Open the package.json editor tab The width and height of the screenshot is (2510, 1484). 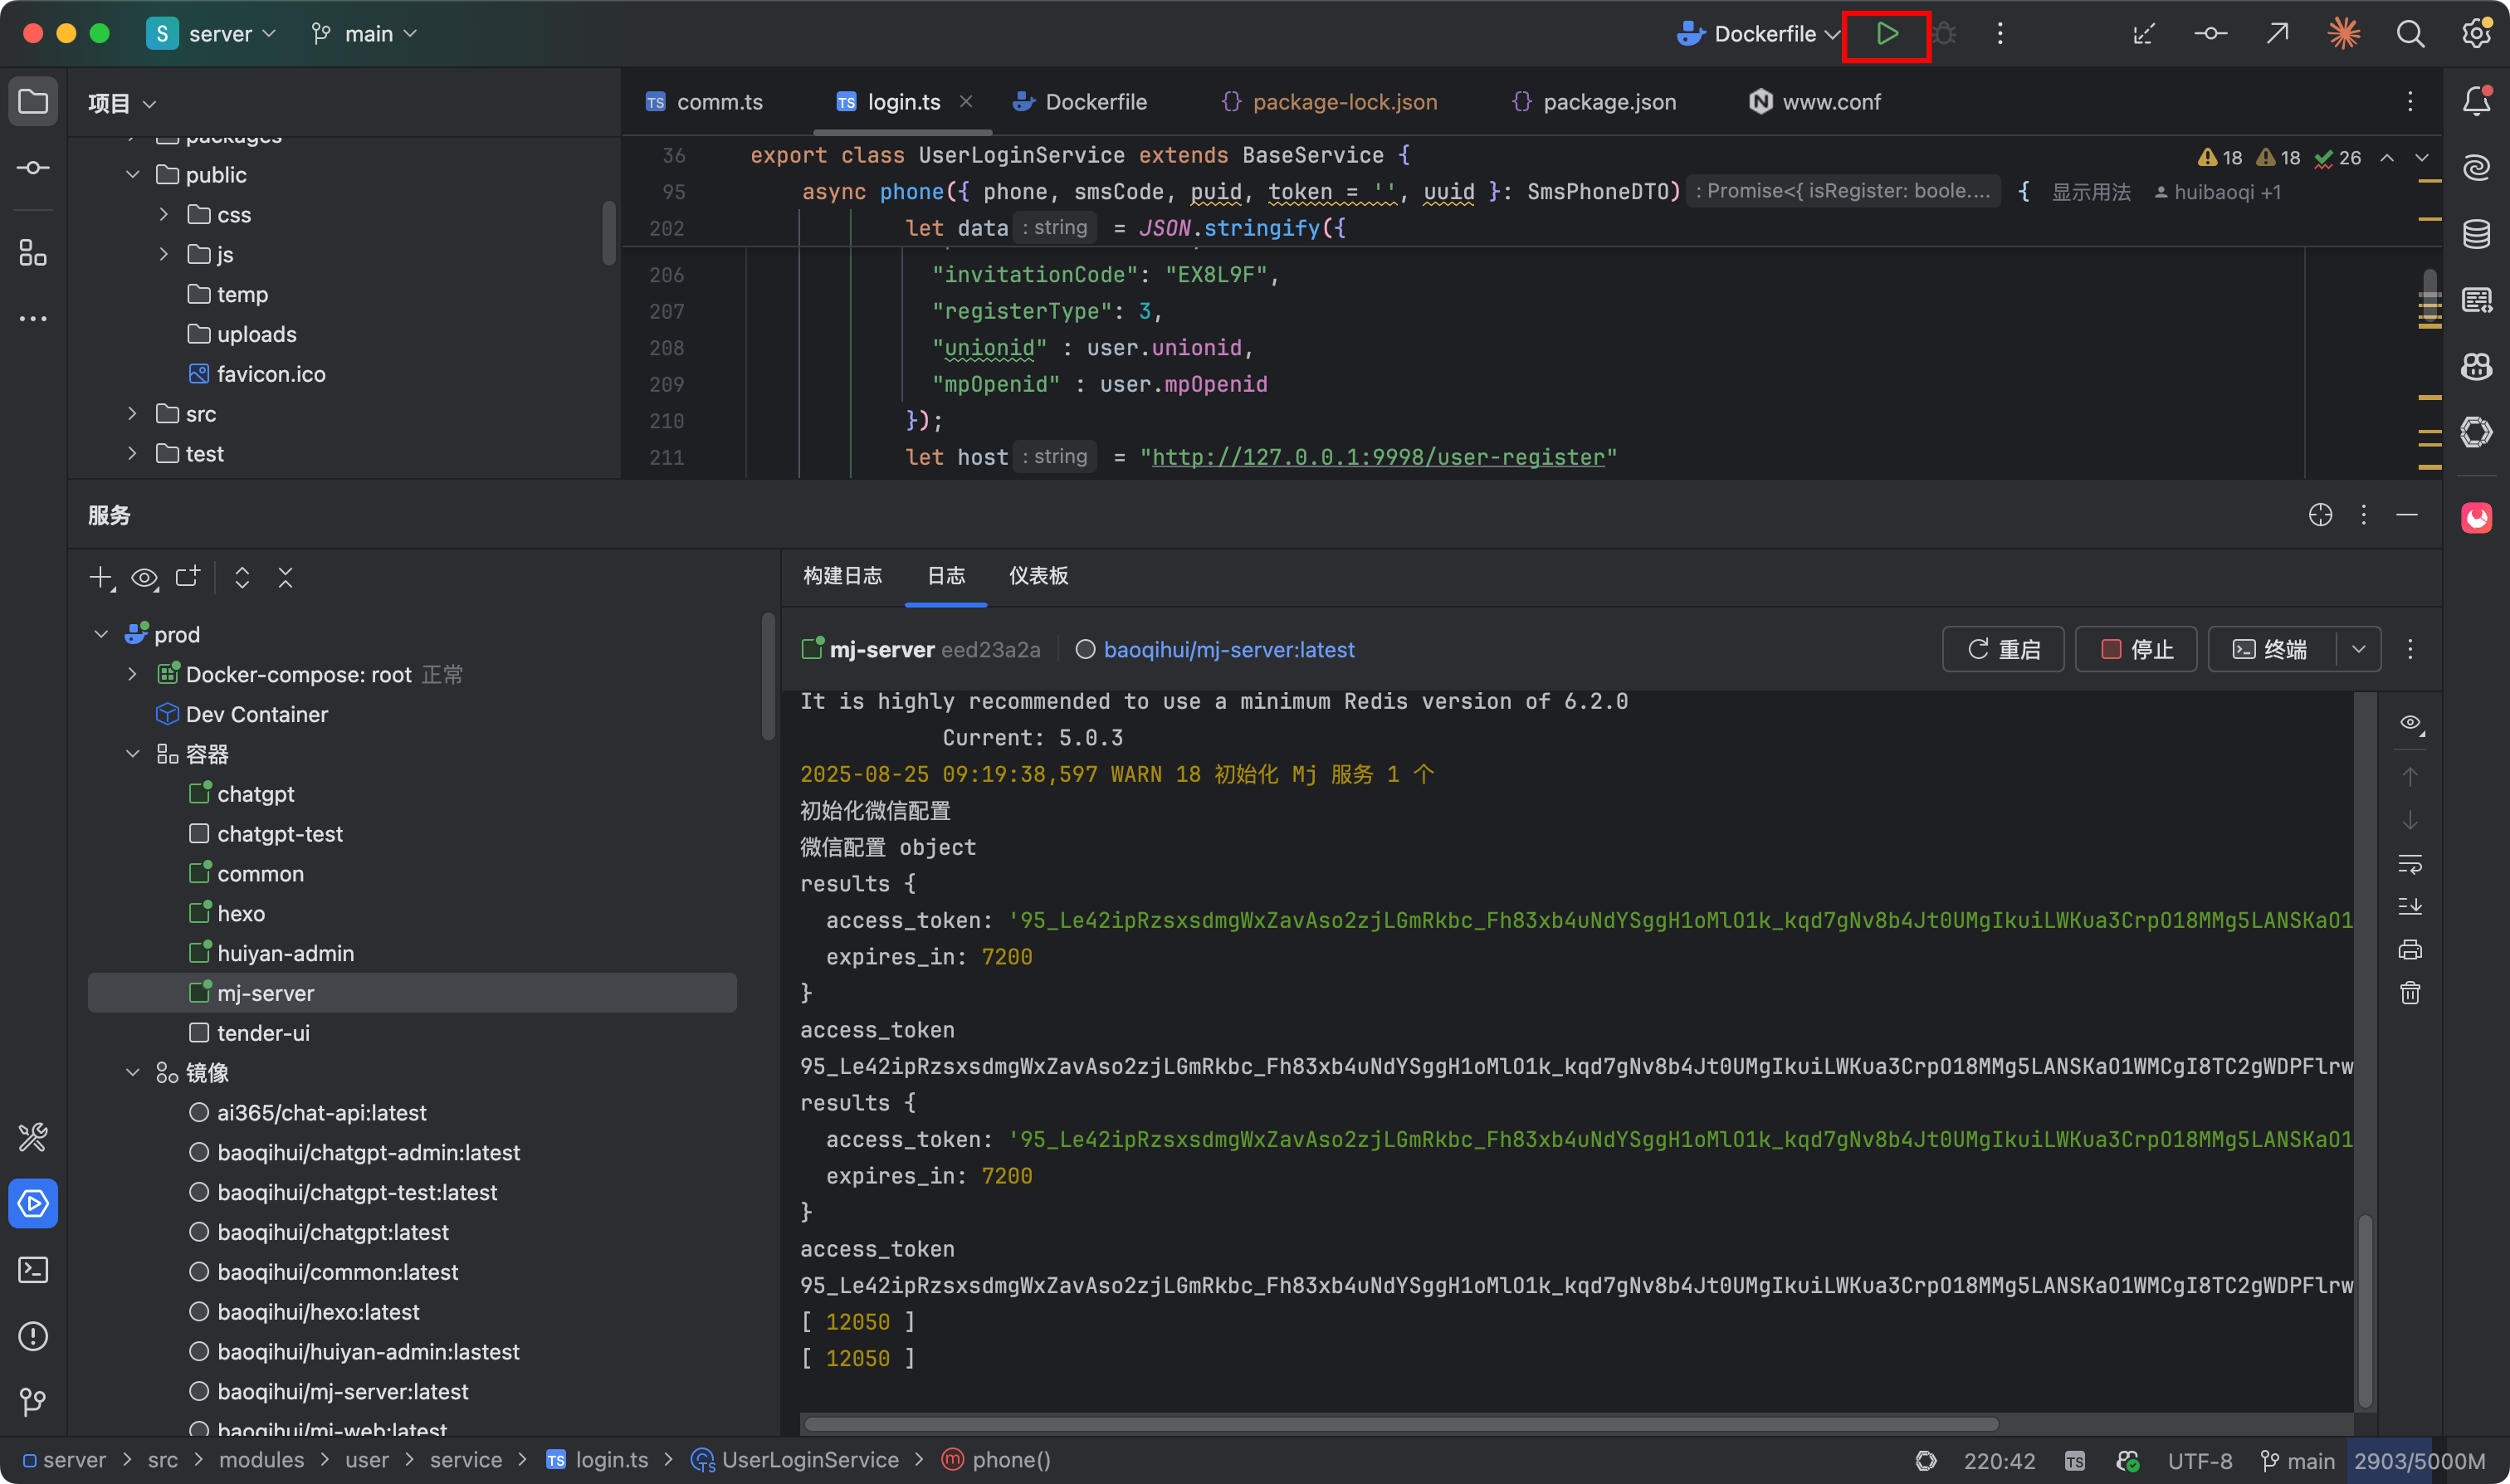(1608, 102)
